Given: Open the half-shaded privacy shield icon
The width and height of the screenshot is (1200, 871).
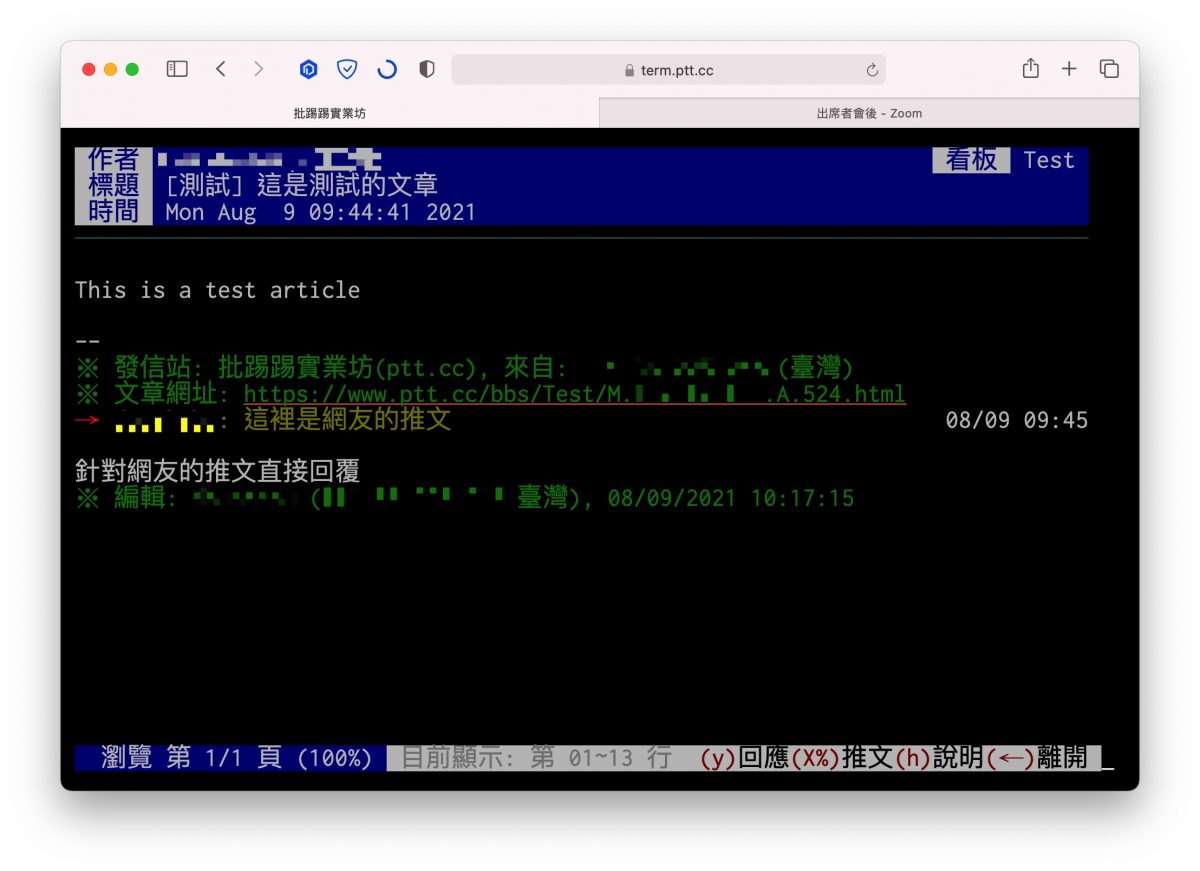Looking at the screenshot, I should pos(427,69).
